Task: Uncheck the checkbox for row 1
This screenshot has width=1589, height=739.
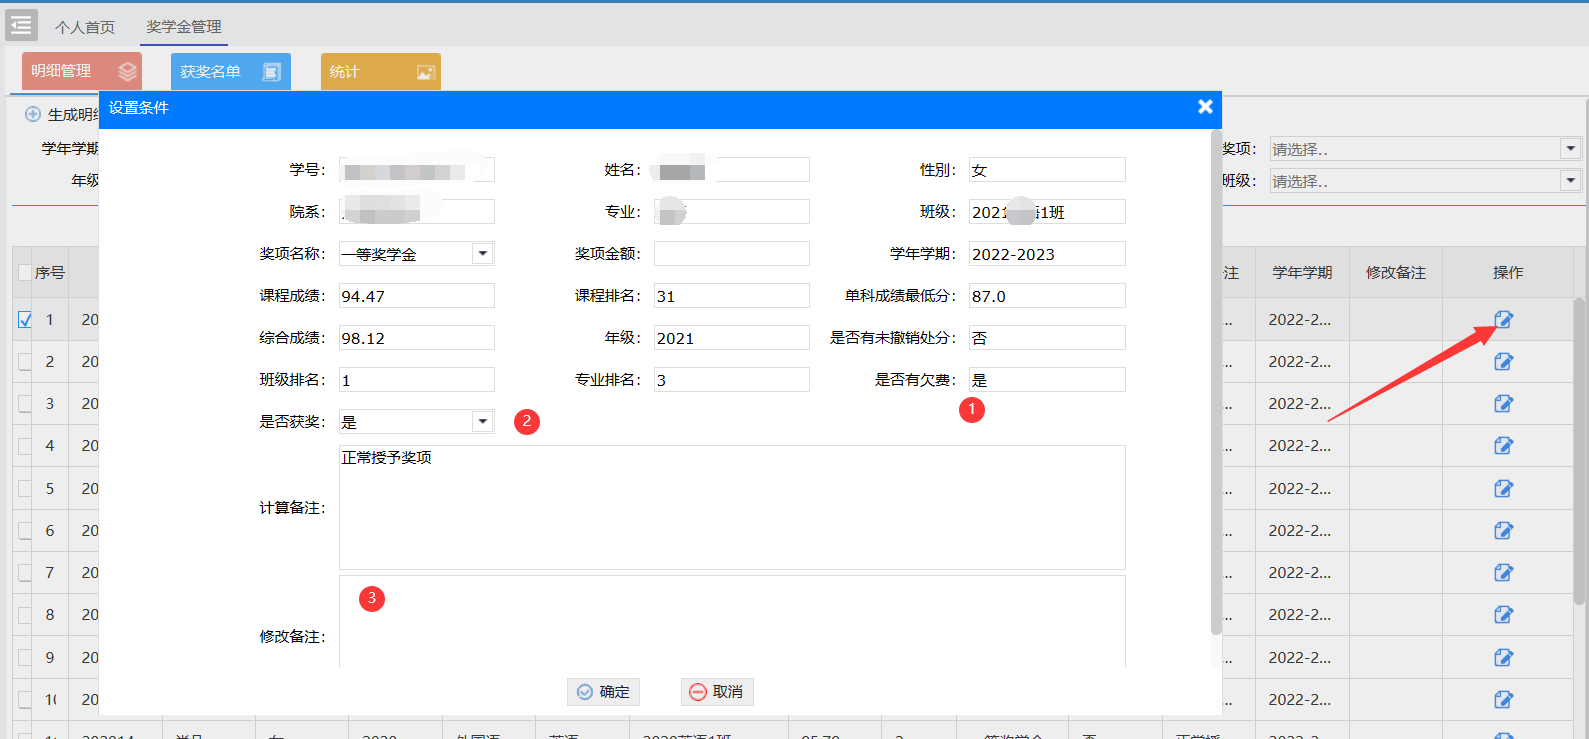Action: point(25,320)
